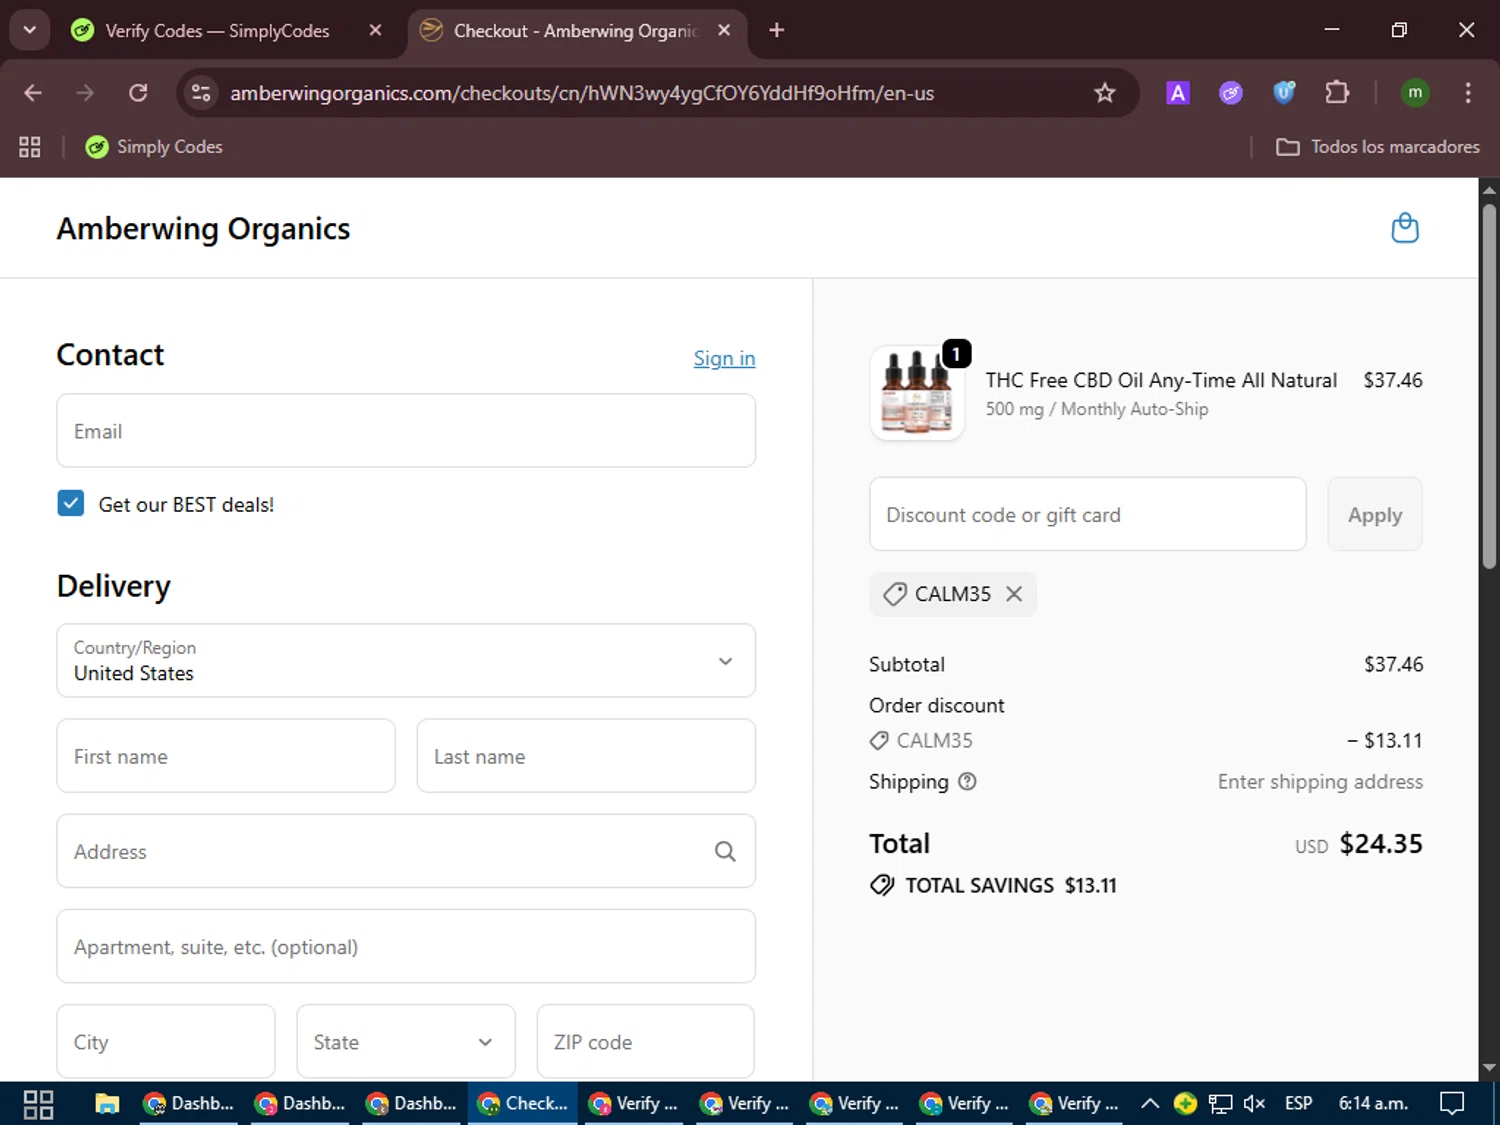The height and width of the screenshot is (1125, 1500).
Task: Close the Checkout - Amberwing Organics tab
Action: [x=724, y=30]
